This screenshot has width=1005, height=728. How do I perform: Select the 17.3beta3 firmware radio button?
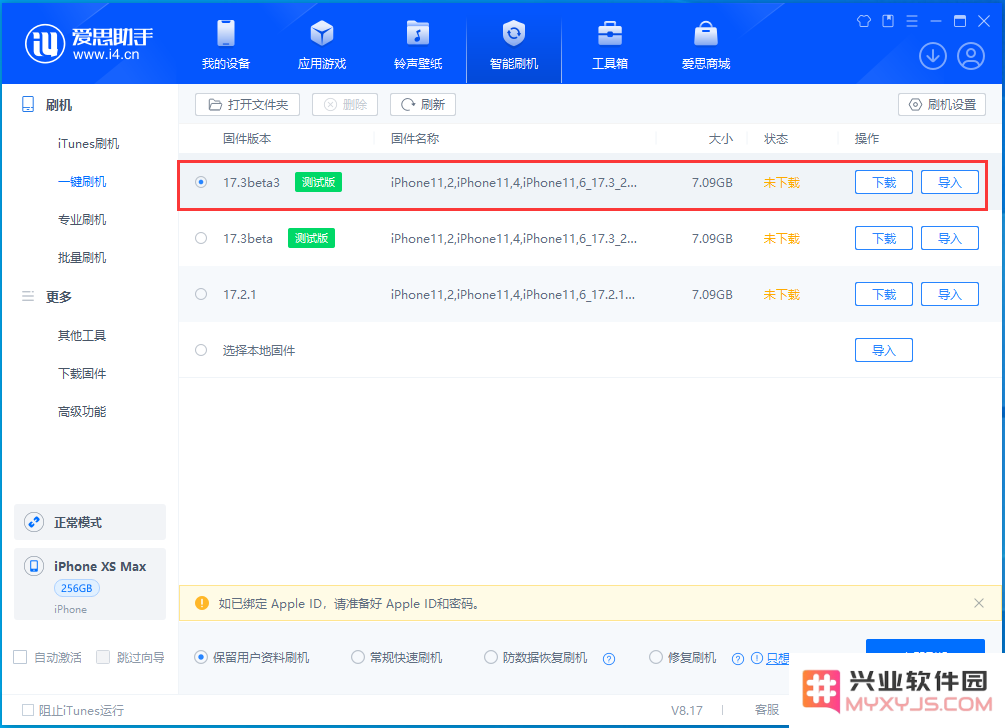coord(201,182)
